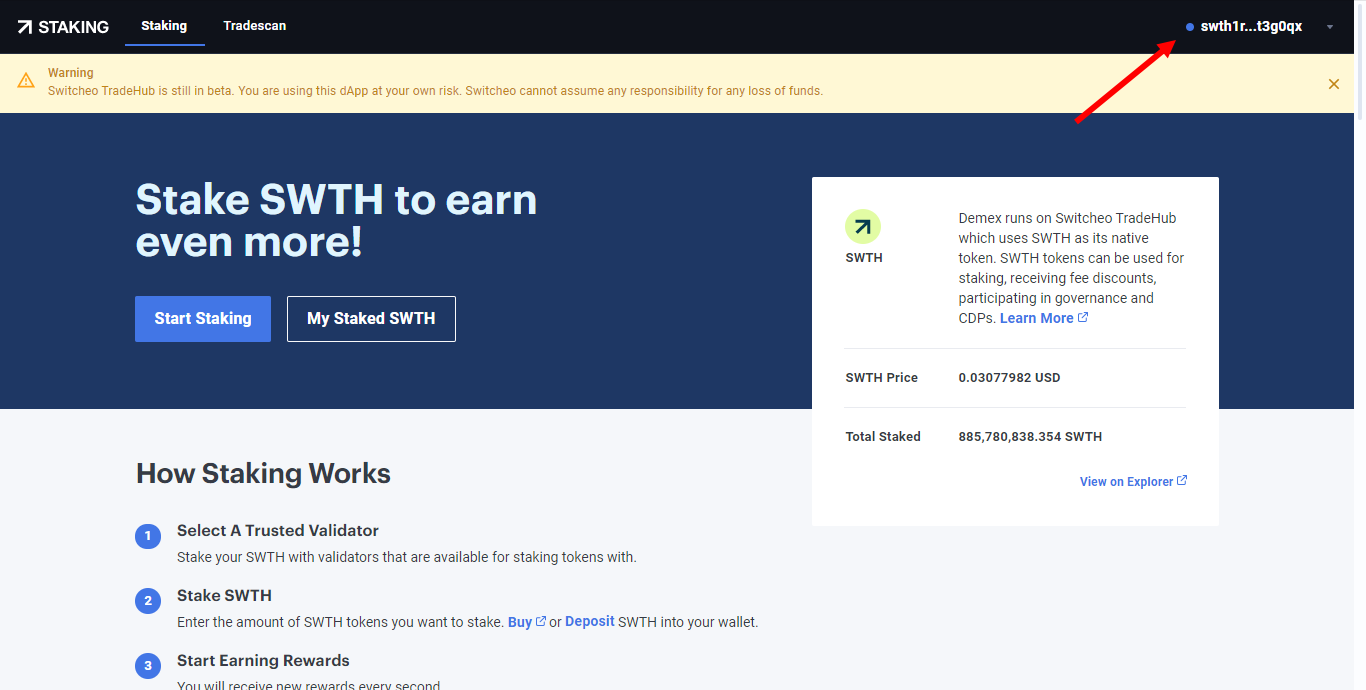The image size is (1366, 690).
Task: Click 'Total Staked' label
Action: [883, 437]
